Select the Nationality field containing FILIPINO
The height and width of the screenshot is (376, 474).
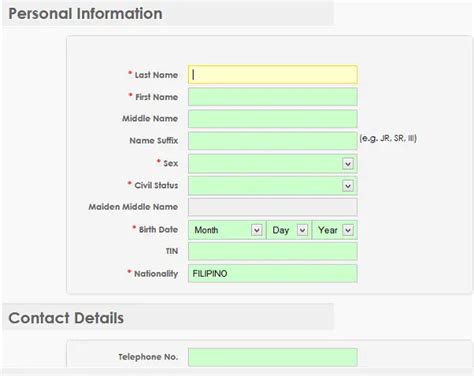[x=273, y=273]
